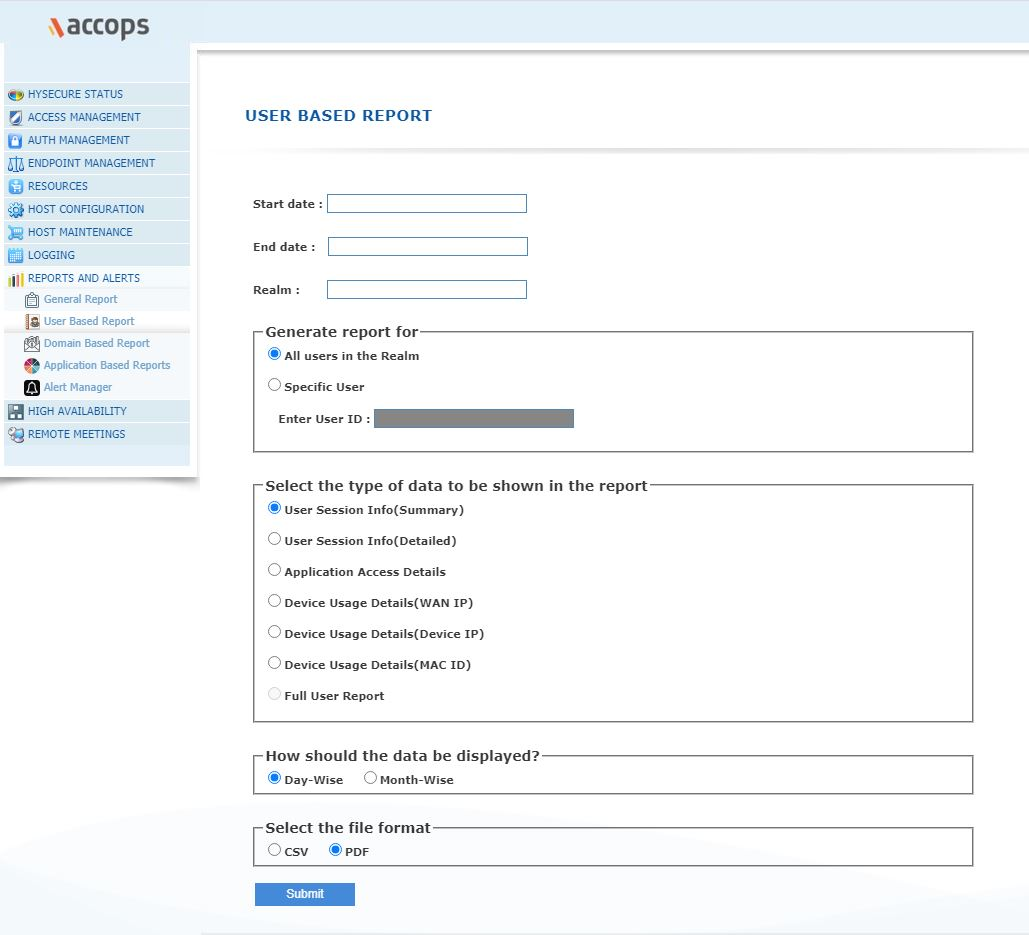Click into the Realm field
The width and height of the screenshot is (1029, 935).
point(427,289)
